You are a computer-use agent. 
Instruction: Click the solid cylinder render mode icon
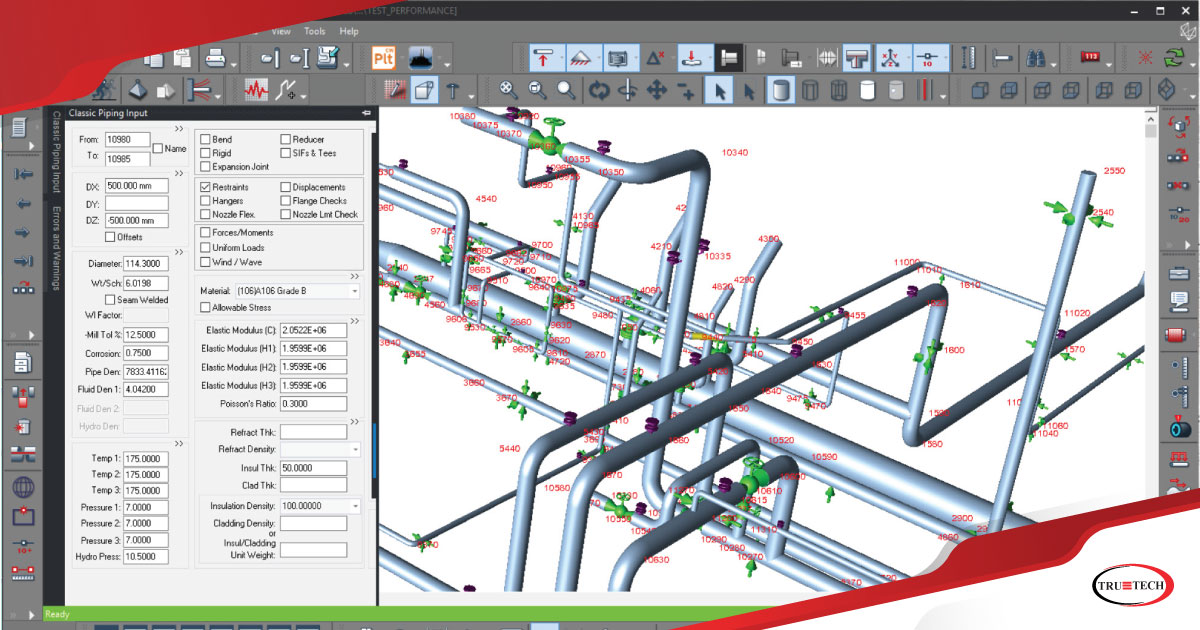pyautogui.click(x=781, y=91)
